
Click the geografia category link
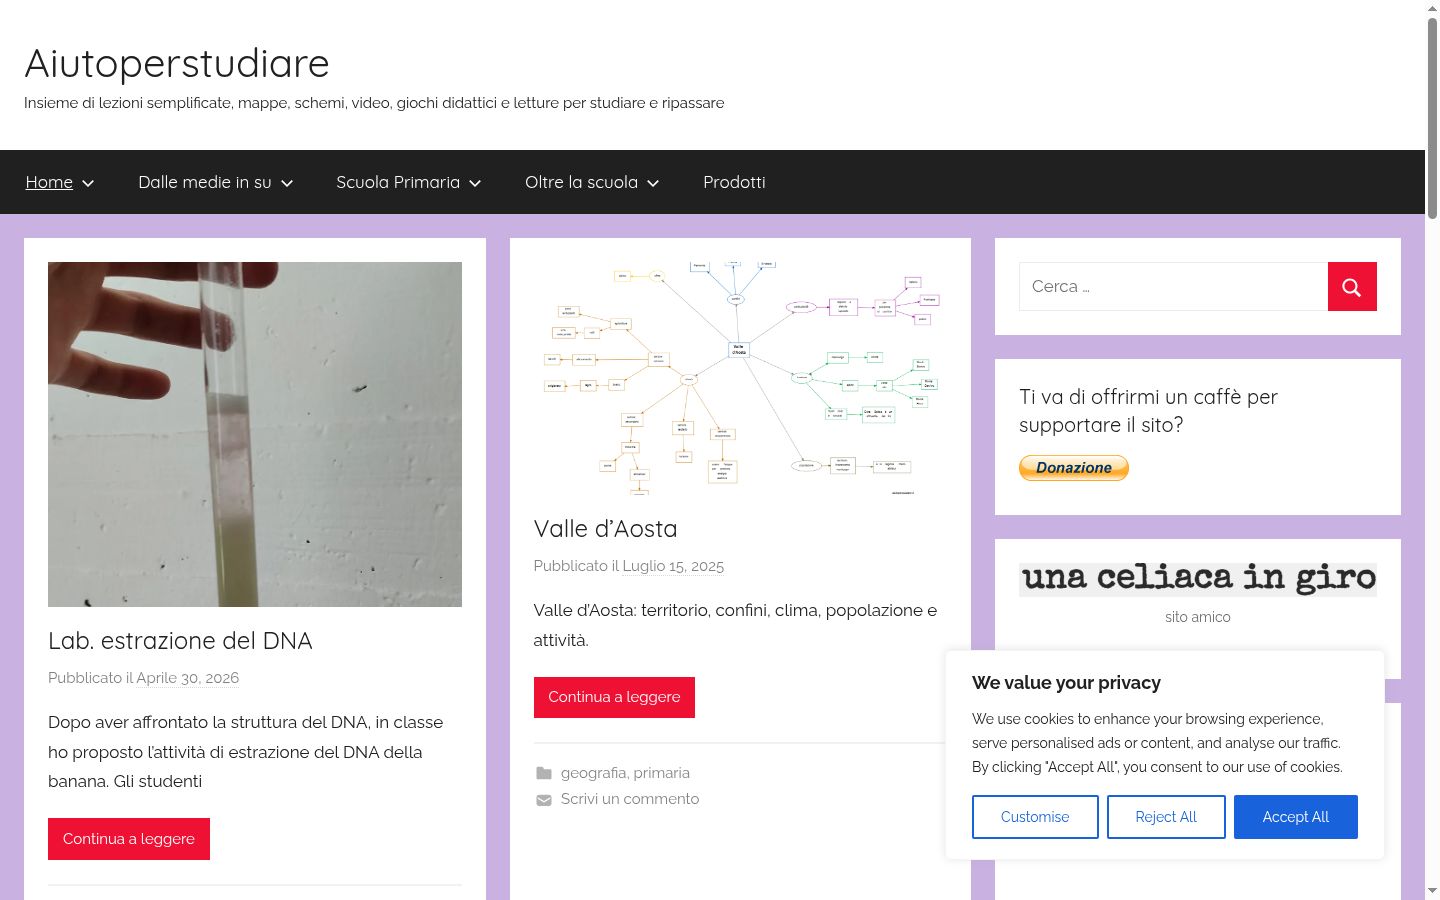tap(593, 773)
